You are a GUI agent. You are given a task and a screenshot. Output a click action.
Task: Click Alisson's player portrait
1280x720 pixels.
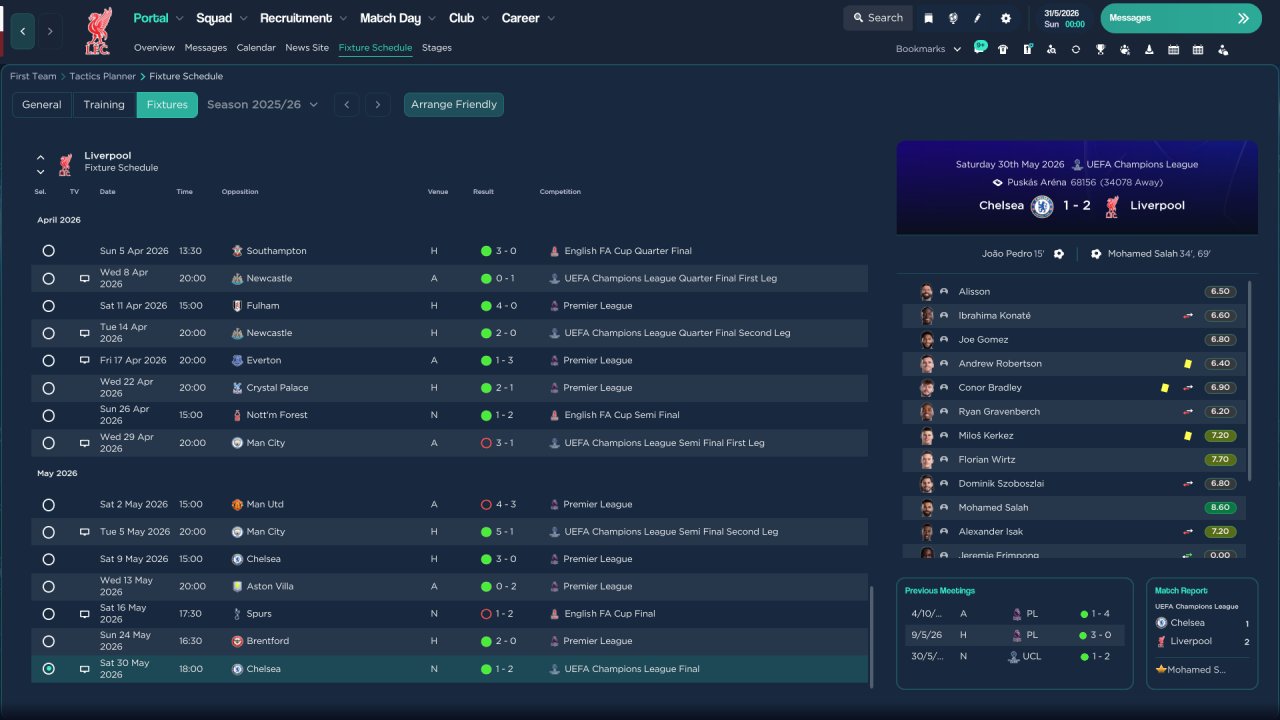(x=927, y=292)
